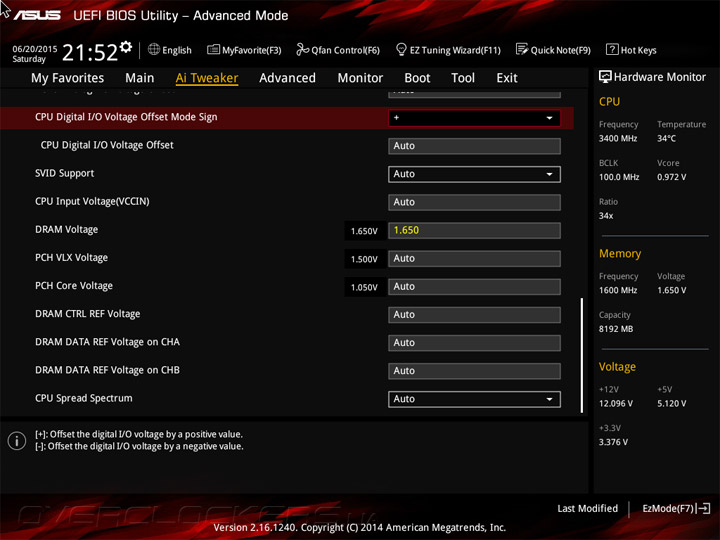Click the 1.500V PCH VLX reading
The height and width of the screenshot is (540, 720).
pos(364,259)
